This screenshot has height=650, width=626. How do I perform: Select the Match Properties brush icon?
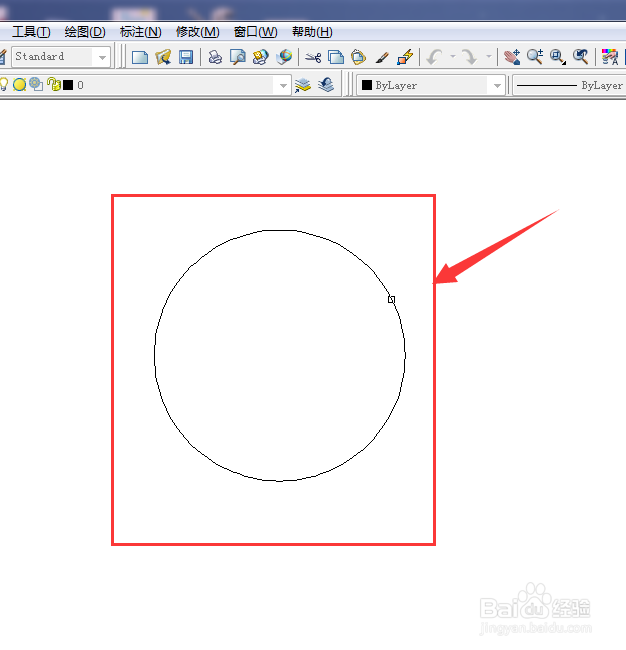point(382,57)
